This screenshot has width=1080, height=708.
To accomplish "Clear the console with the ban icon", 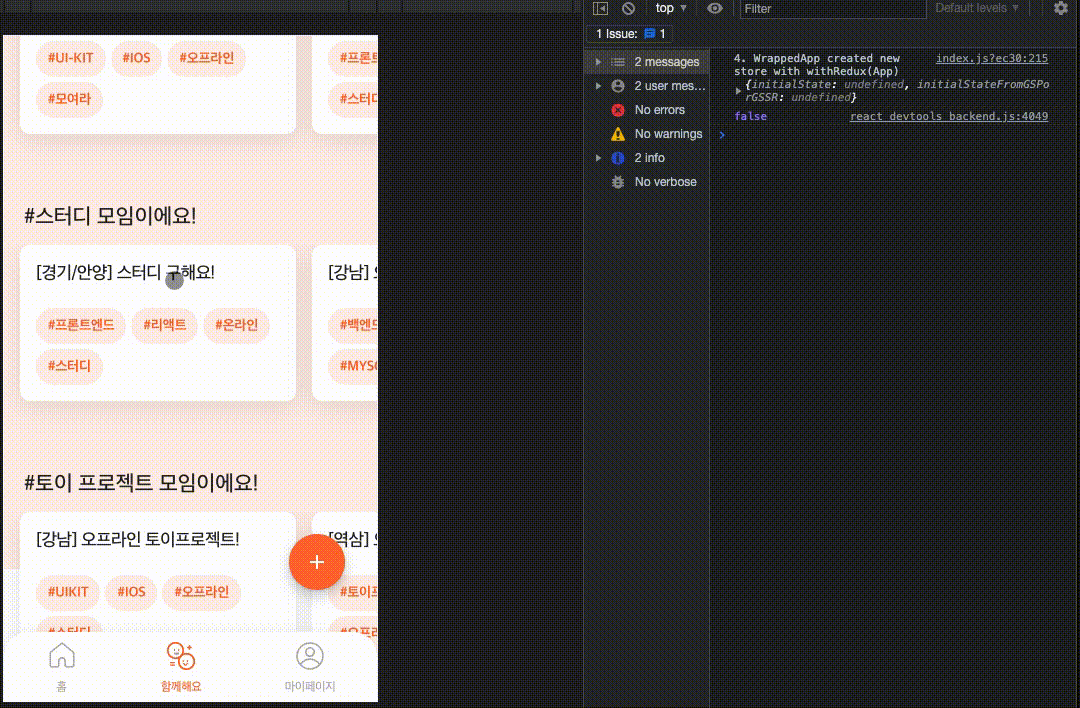I will (x=628, y=8).
